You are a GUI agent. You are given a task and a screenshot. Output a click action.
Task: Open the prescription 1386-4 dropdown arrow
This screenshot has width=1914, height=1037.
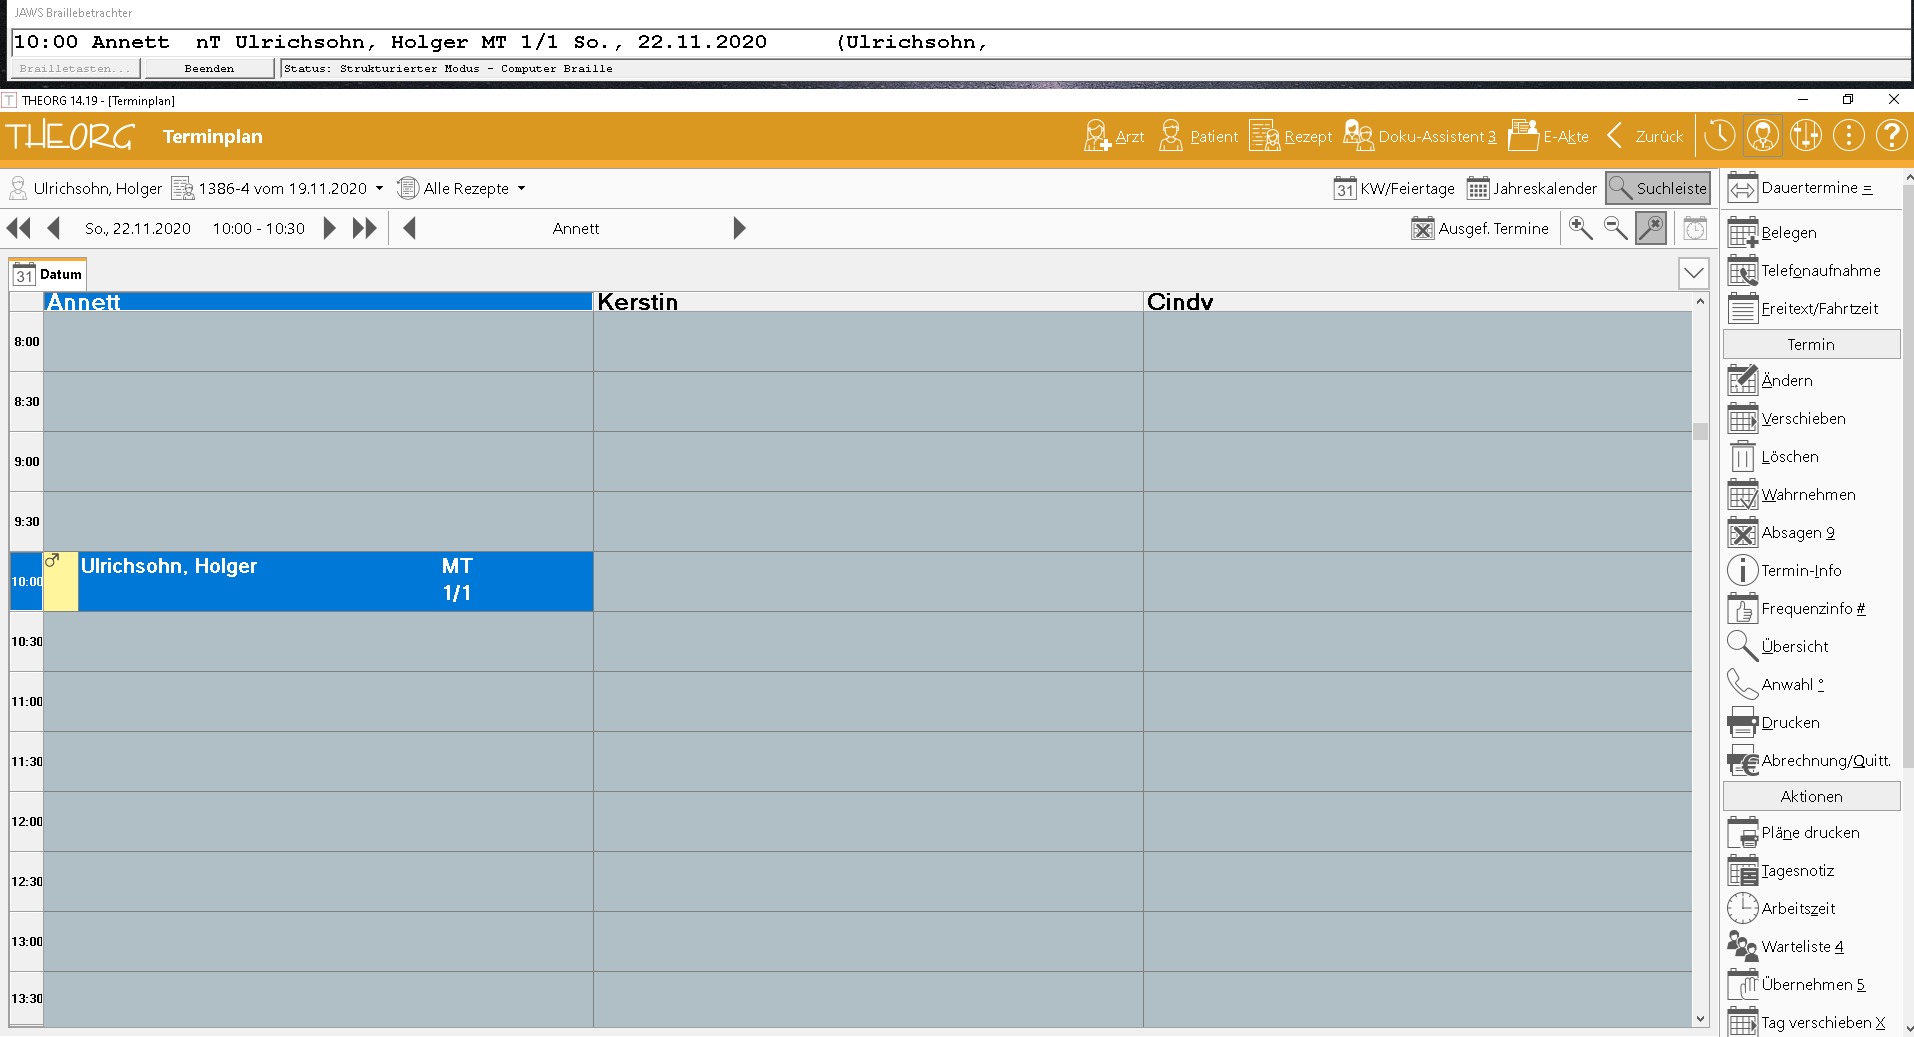[x=379, y=188]
